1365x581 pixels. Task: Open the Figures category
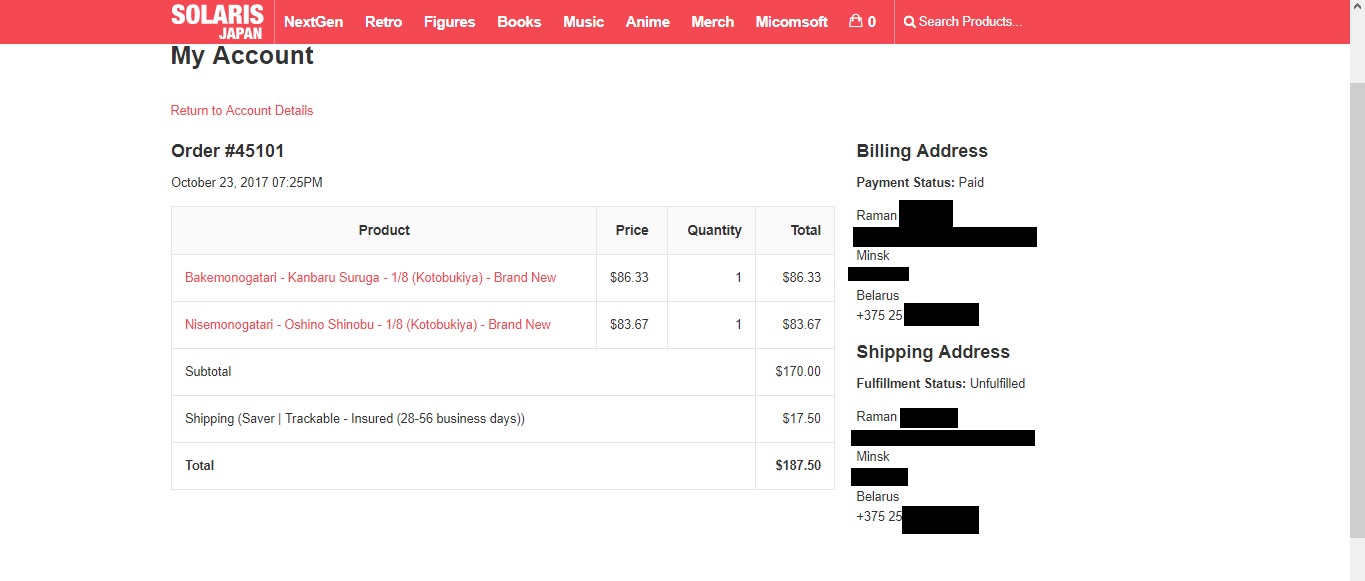tap(449, 22)
